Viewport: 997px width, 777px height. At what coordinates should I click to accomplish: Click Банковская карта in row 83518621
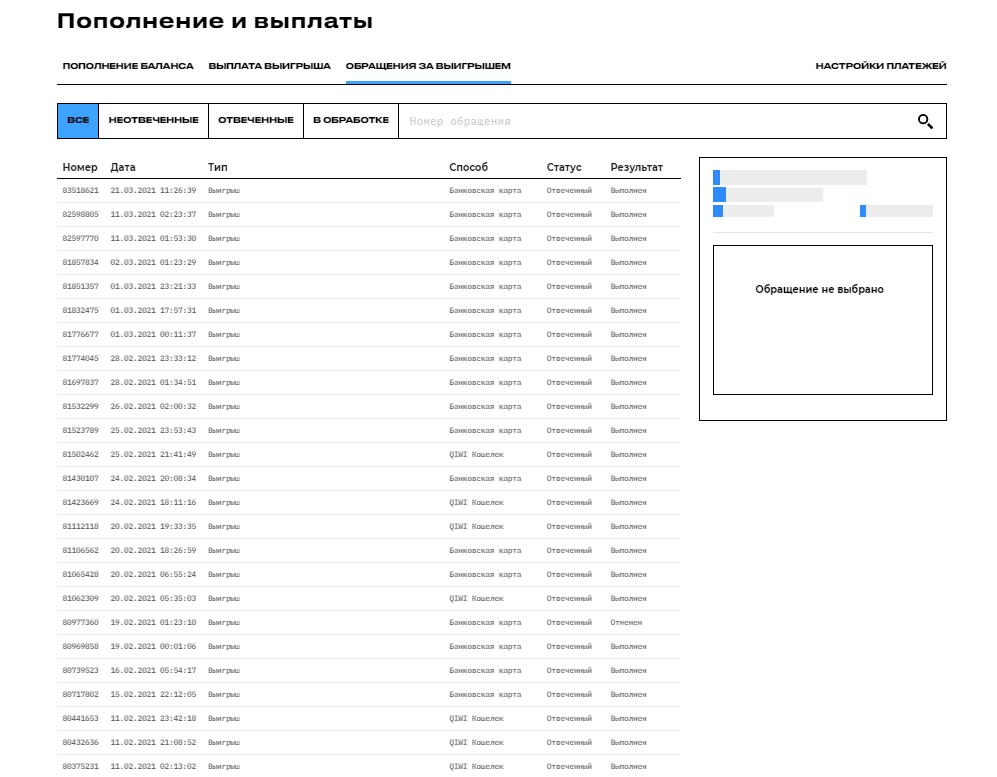pyautogui.click(x=485, y=191)
